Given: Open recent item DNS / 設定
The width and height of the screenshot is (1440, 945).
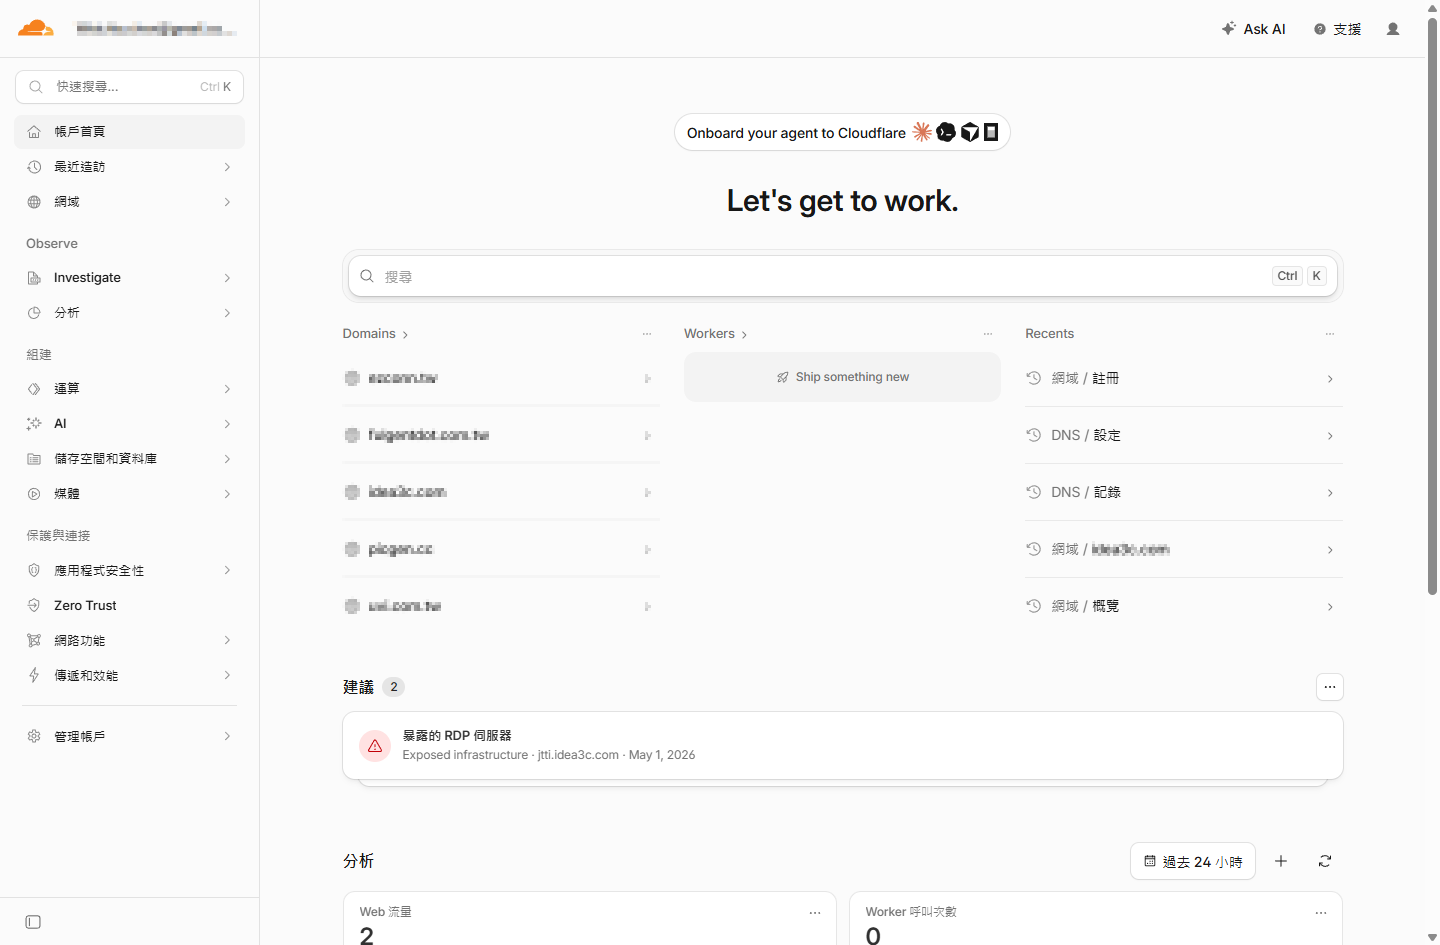Looking at the screenshot, I should [x=1183, y=436].
